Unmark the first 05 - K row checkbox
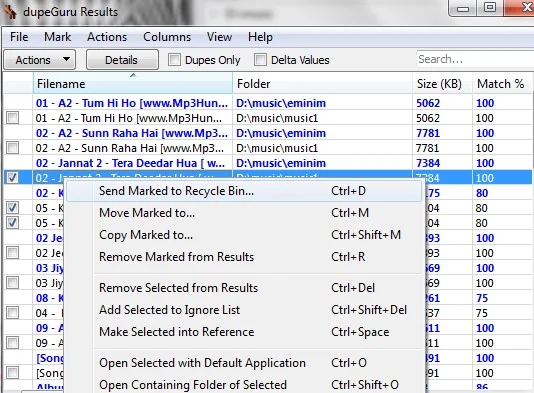The width and height of the screenshot is (534, 393). (x=13, y=208)
